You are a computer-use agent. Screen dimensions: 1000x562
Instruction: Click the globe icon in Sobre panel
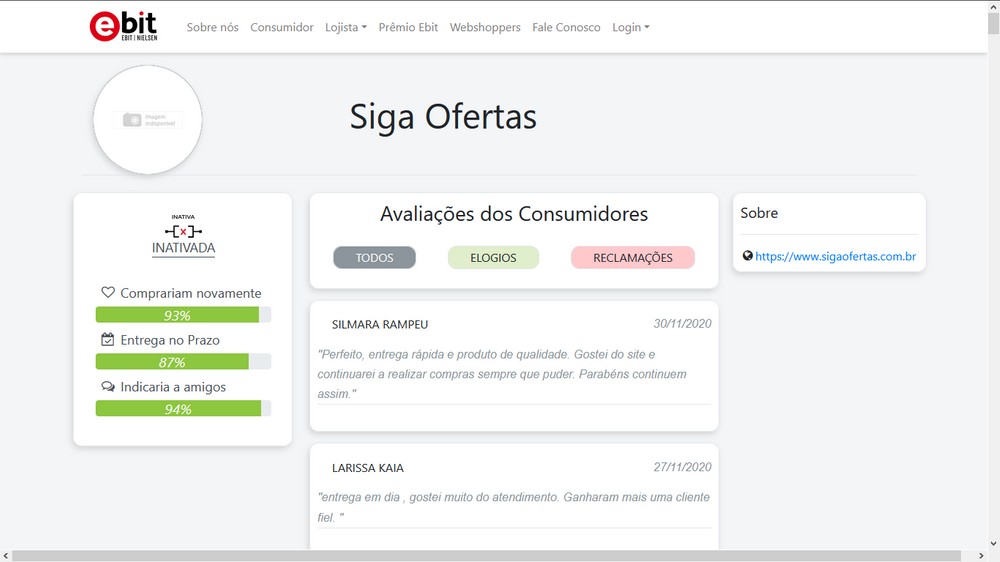(x=747, y=256)
